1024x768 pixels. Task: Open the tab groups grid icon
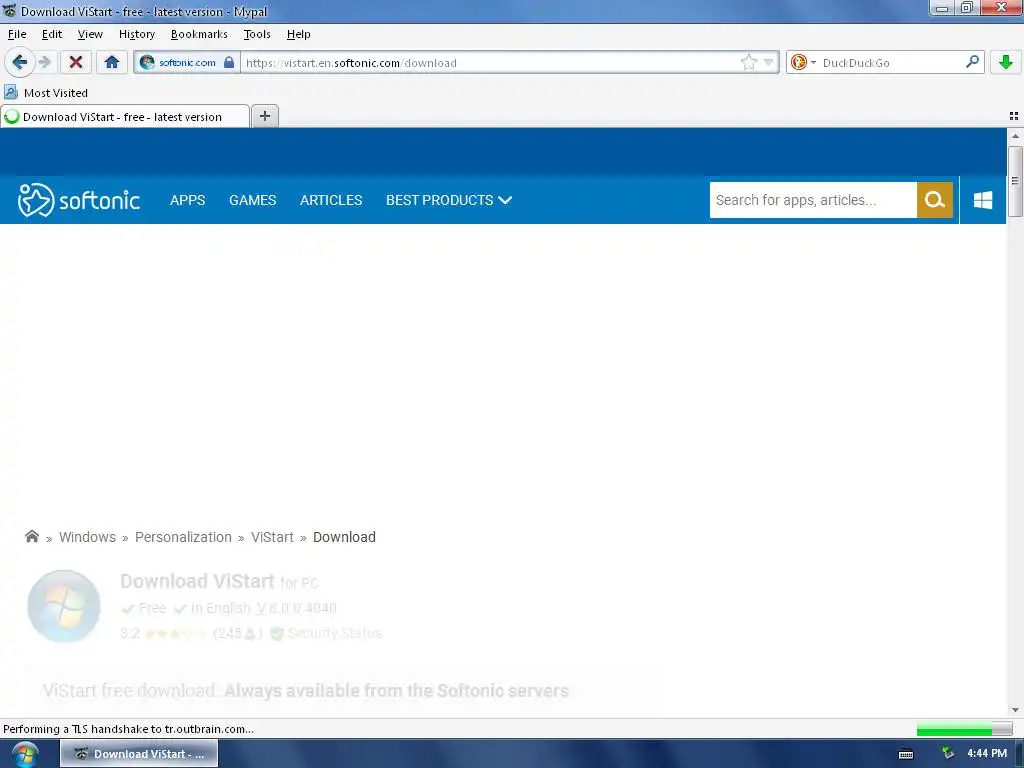[x=1014, y=116]
